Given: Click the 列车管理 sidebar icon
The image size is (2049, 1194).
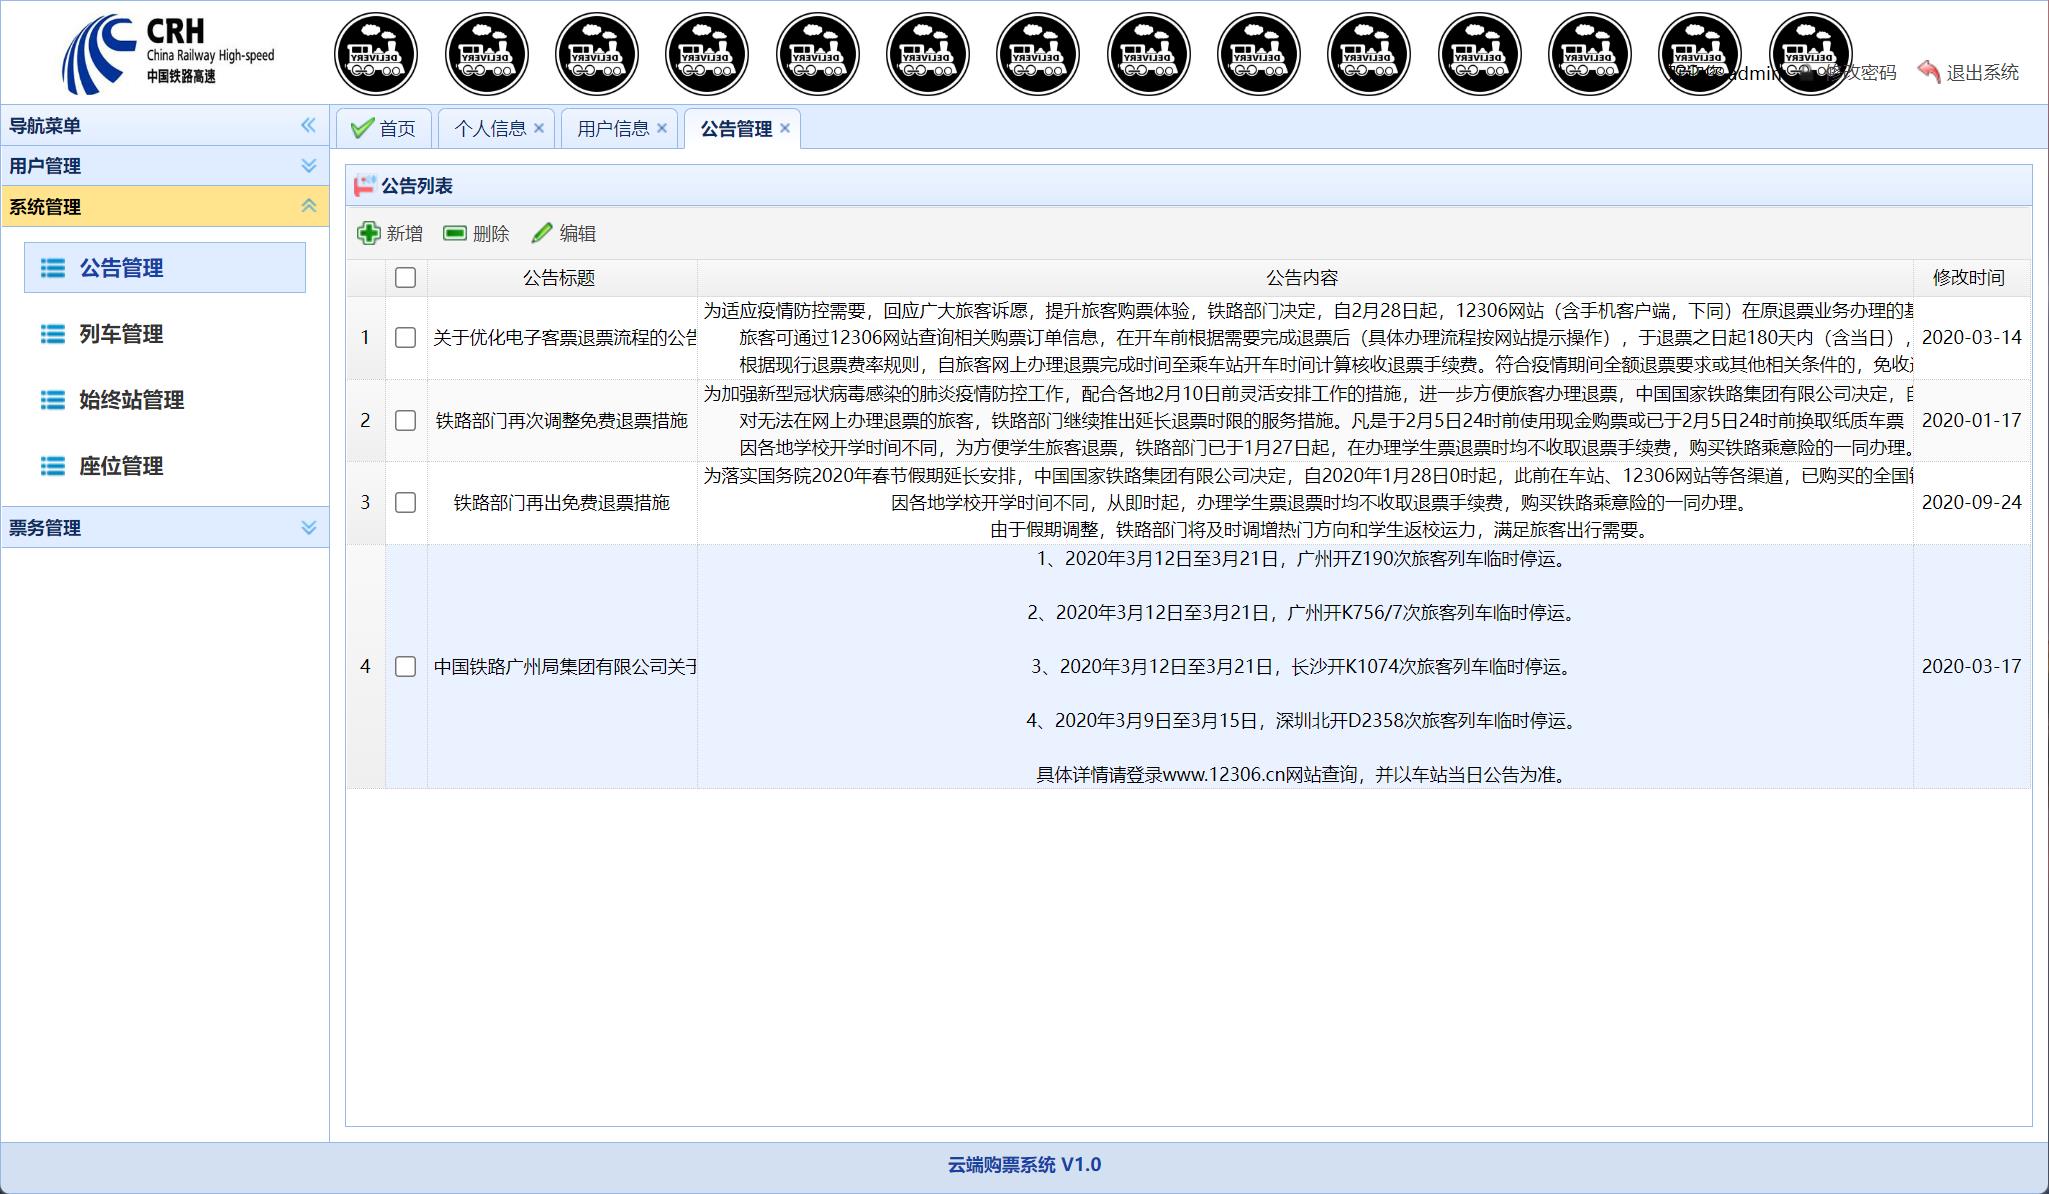Looking at the screenshot, I should pyautogui.click(x=51, y=334).
